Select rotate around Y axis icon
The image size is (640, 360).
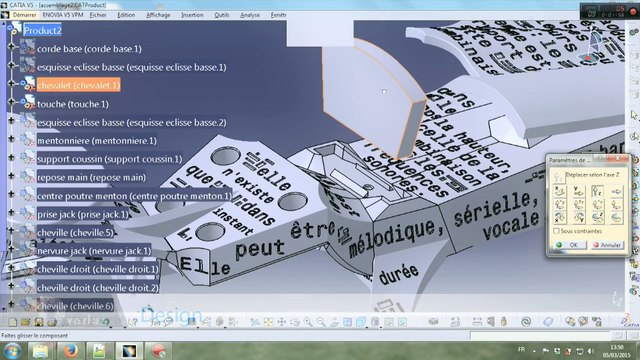point(579,218)
